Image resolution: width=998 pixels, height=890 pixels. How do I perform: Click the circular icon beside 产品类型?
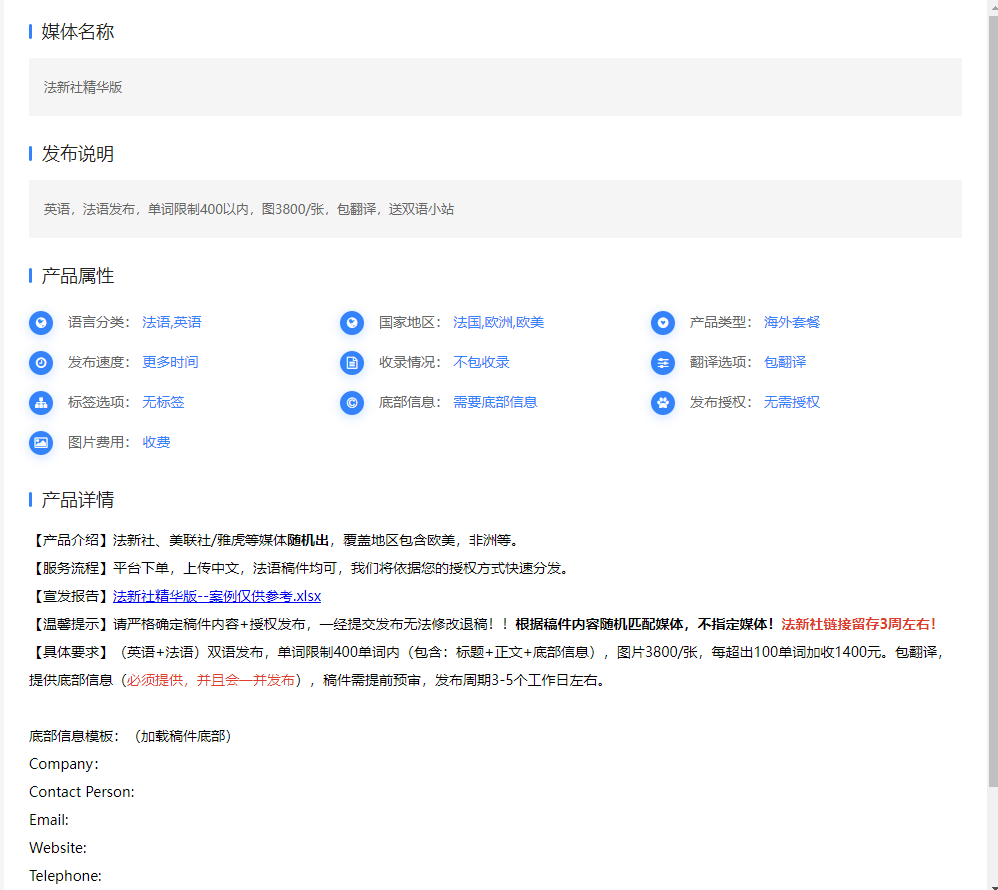click(663, 323)
